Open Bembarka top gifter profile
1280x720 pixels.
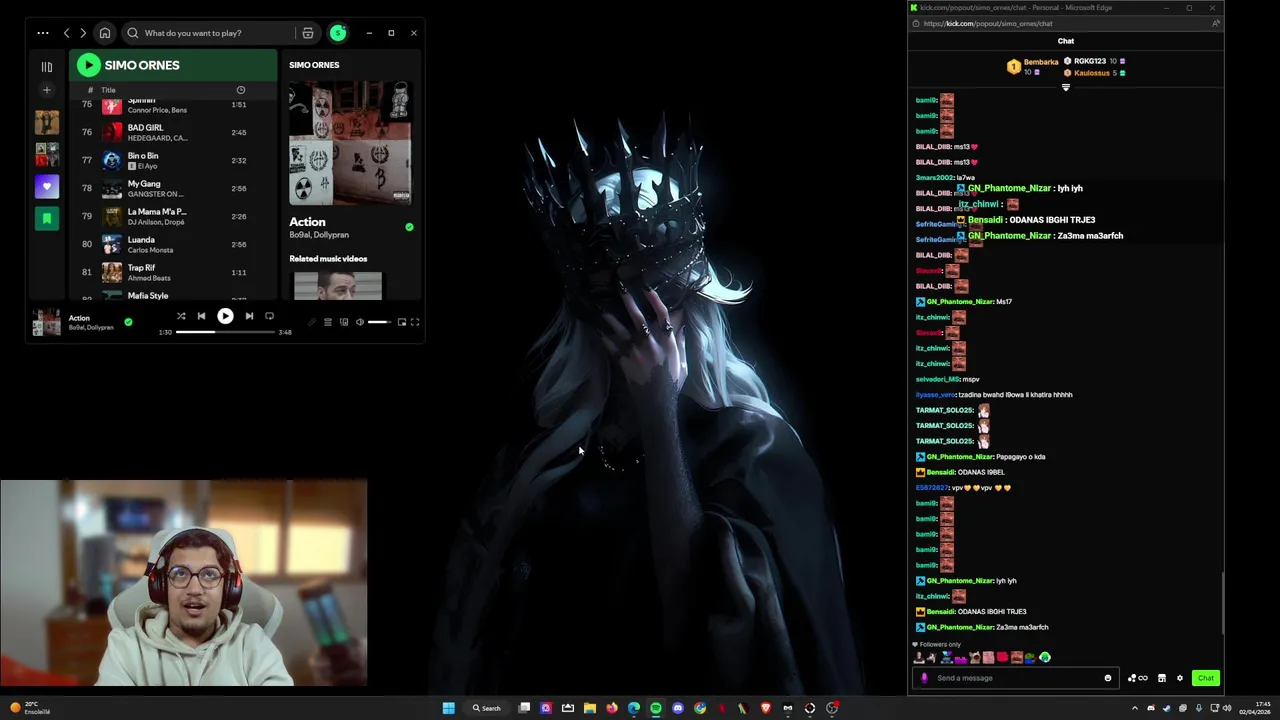tap(1040, 62)
